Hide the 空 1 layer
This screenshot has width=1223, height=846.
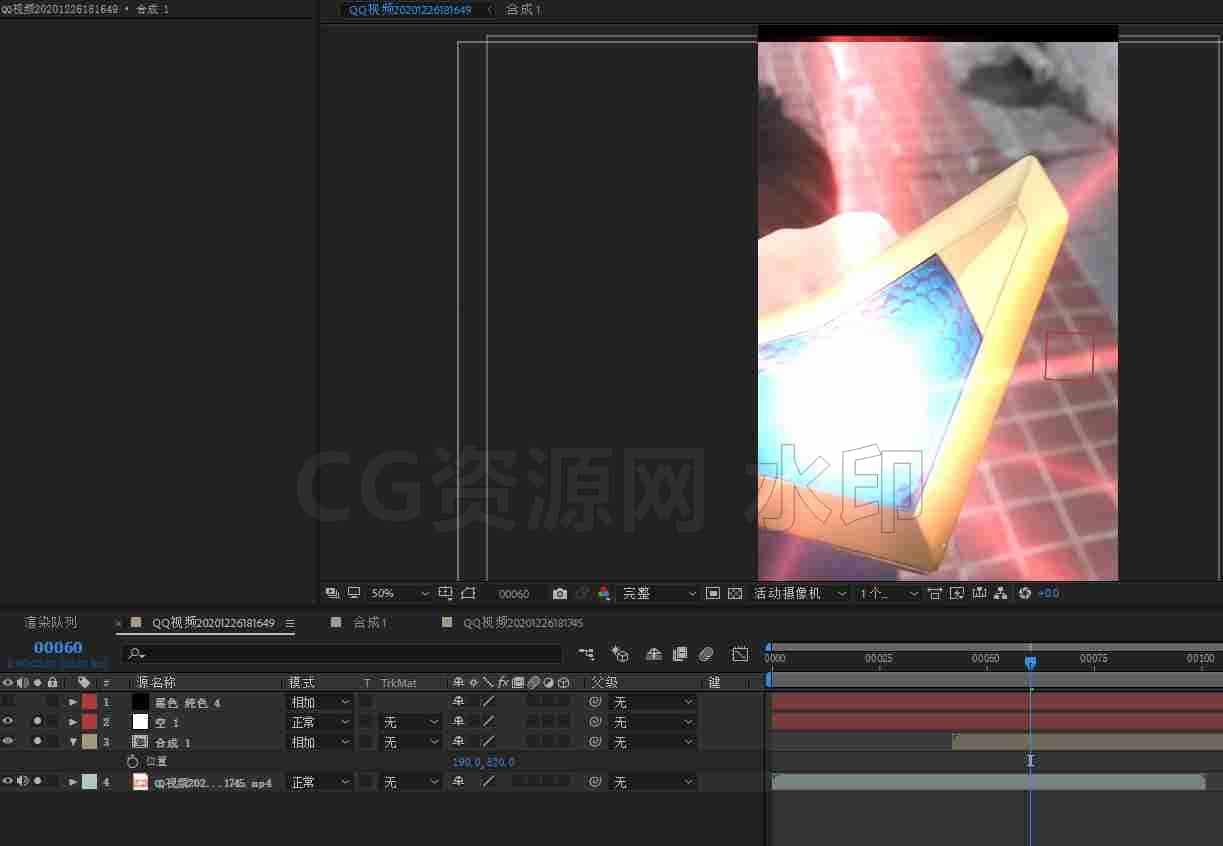pos(8,722)
